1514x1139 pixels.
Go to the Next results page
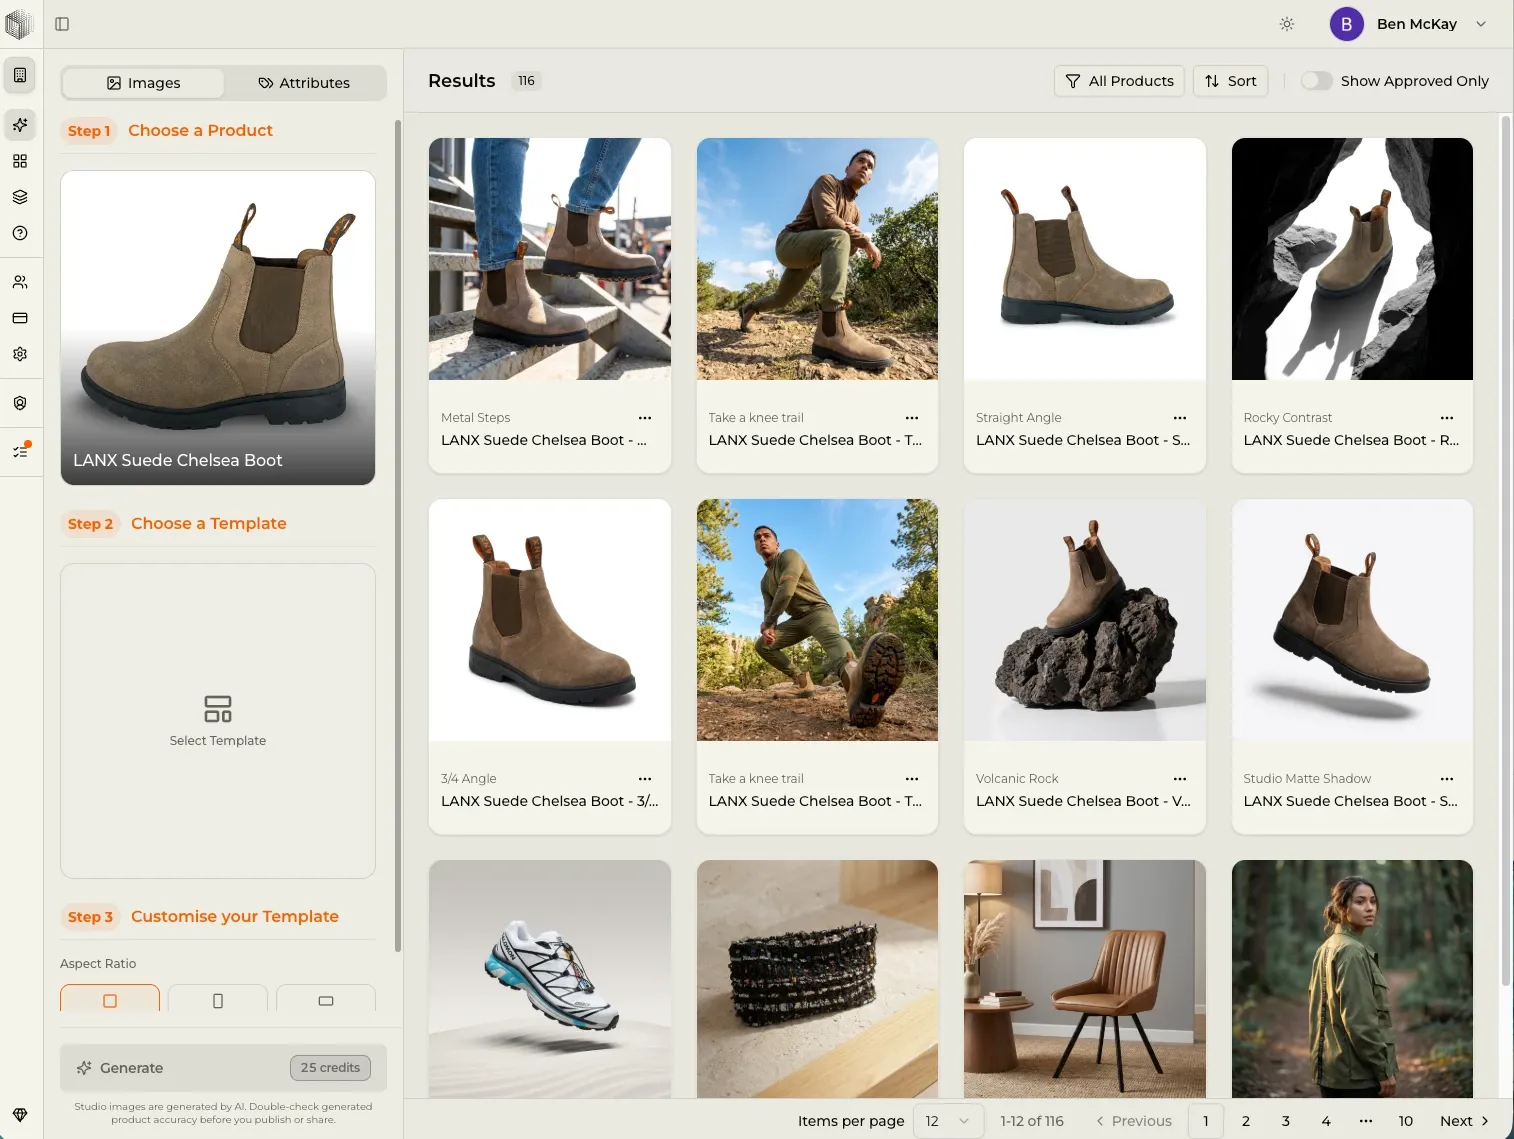click(x=1465, y=1121)
